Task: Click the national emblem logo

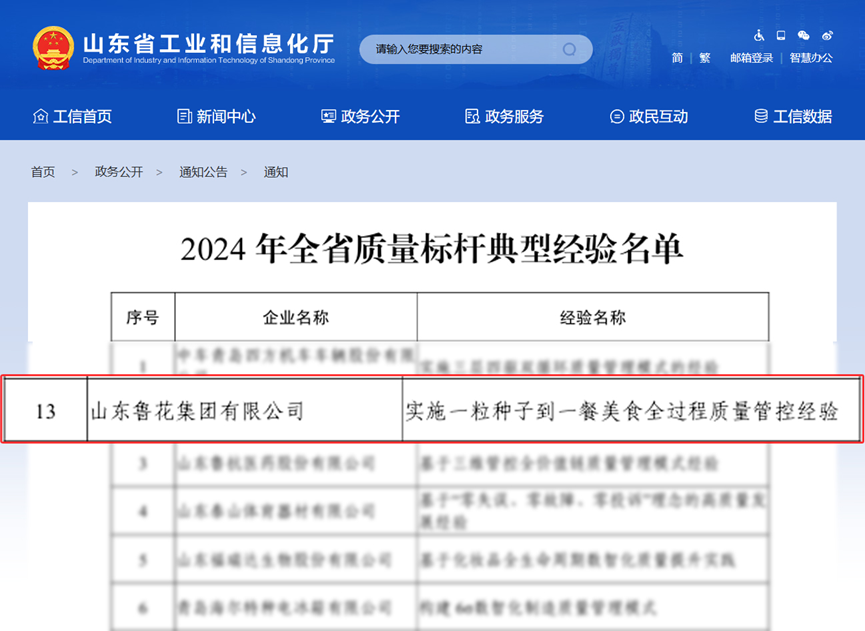Action: coord(53,49)
